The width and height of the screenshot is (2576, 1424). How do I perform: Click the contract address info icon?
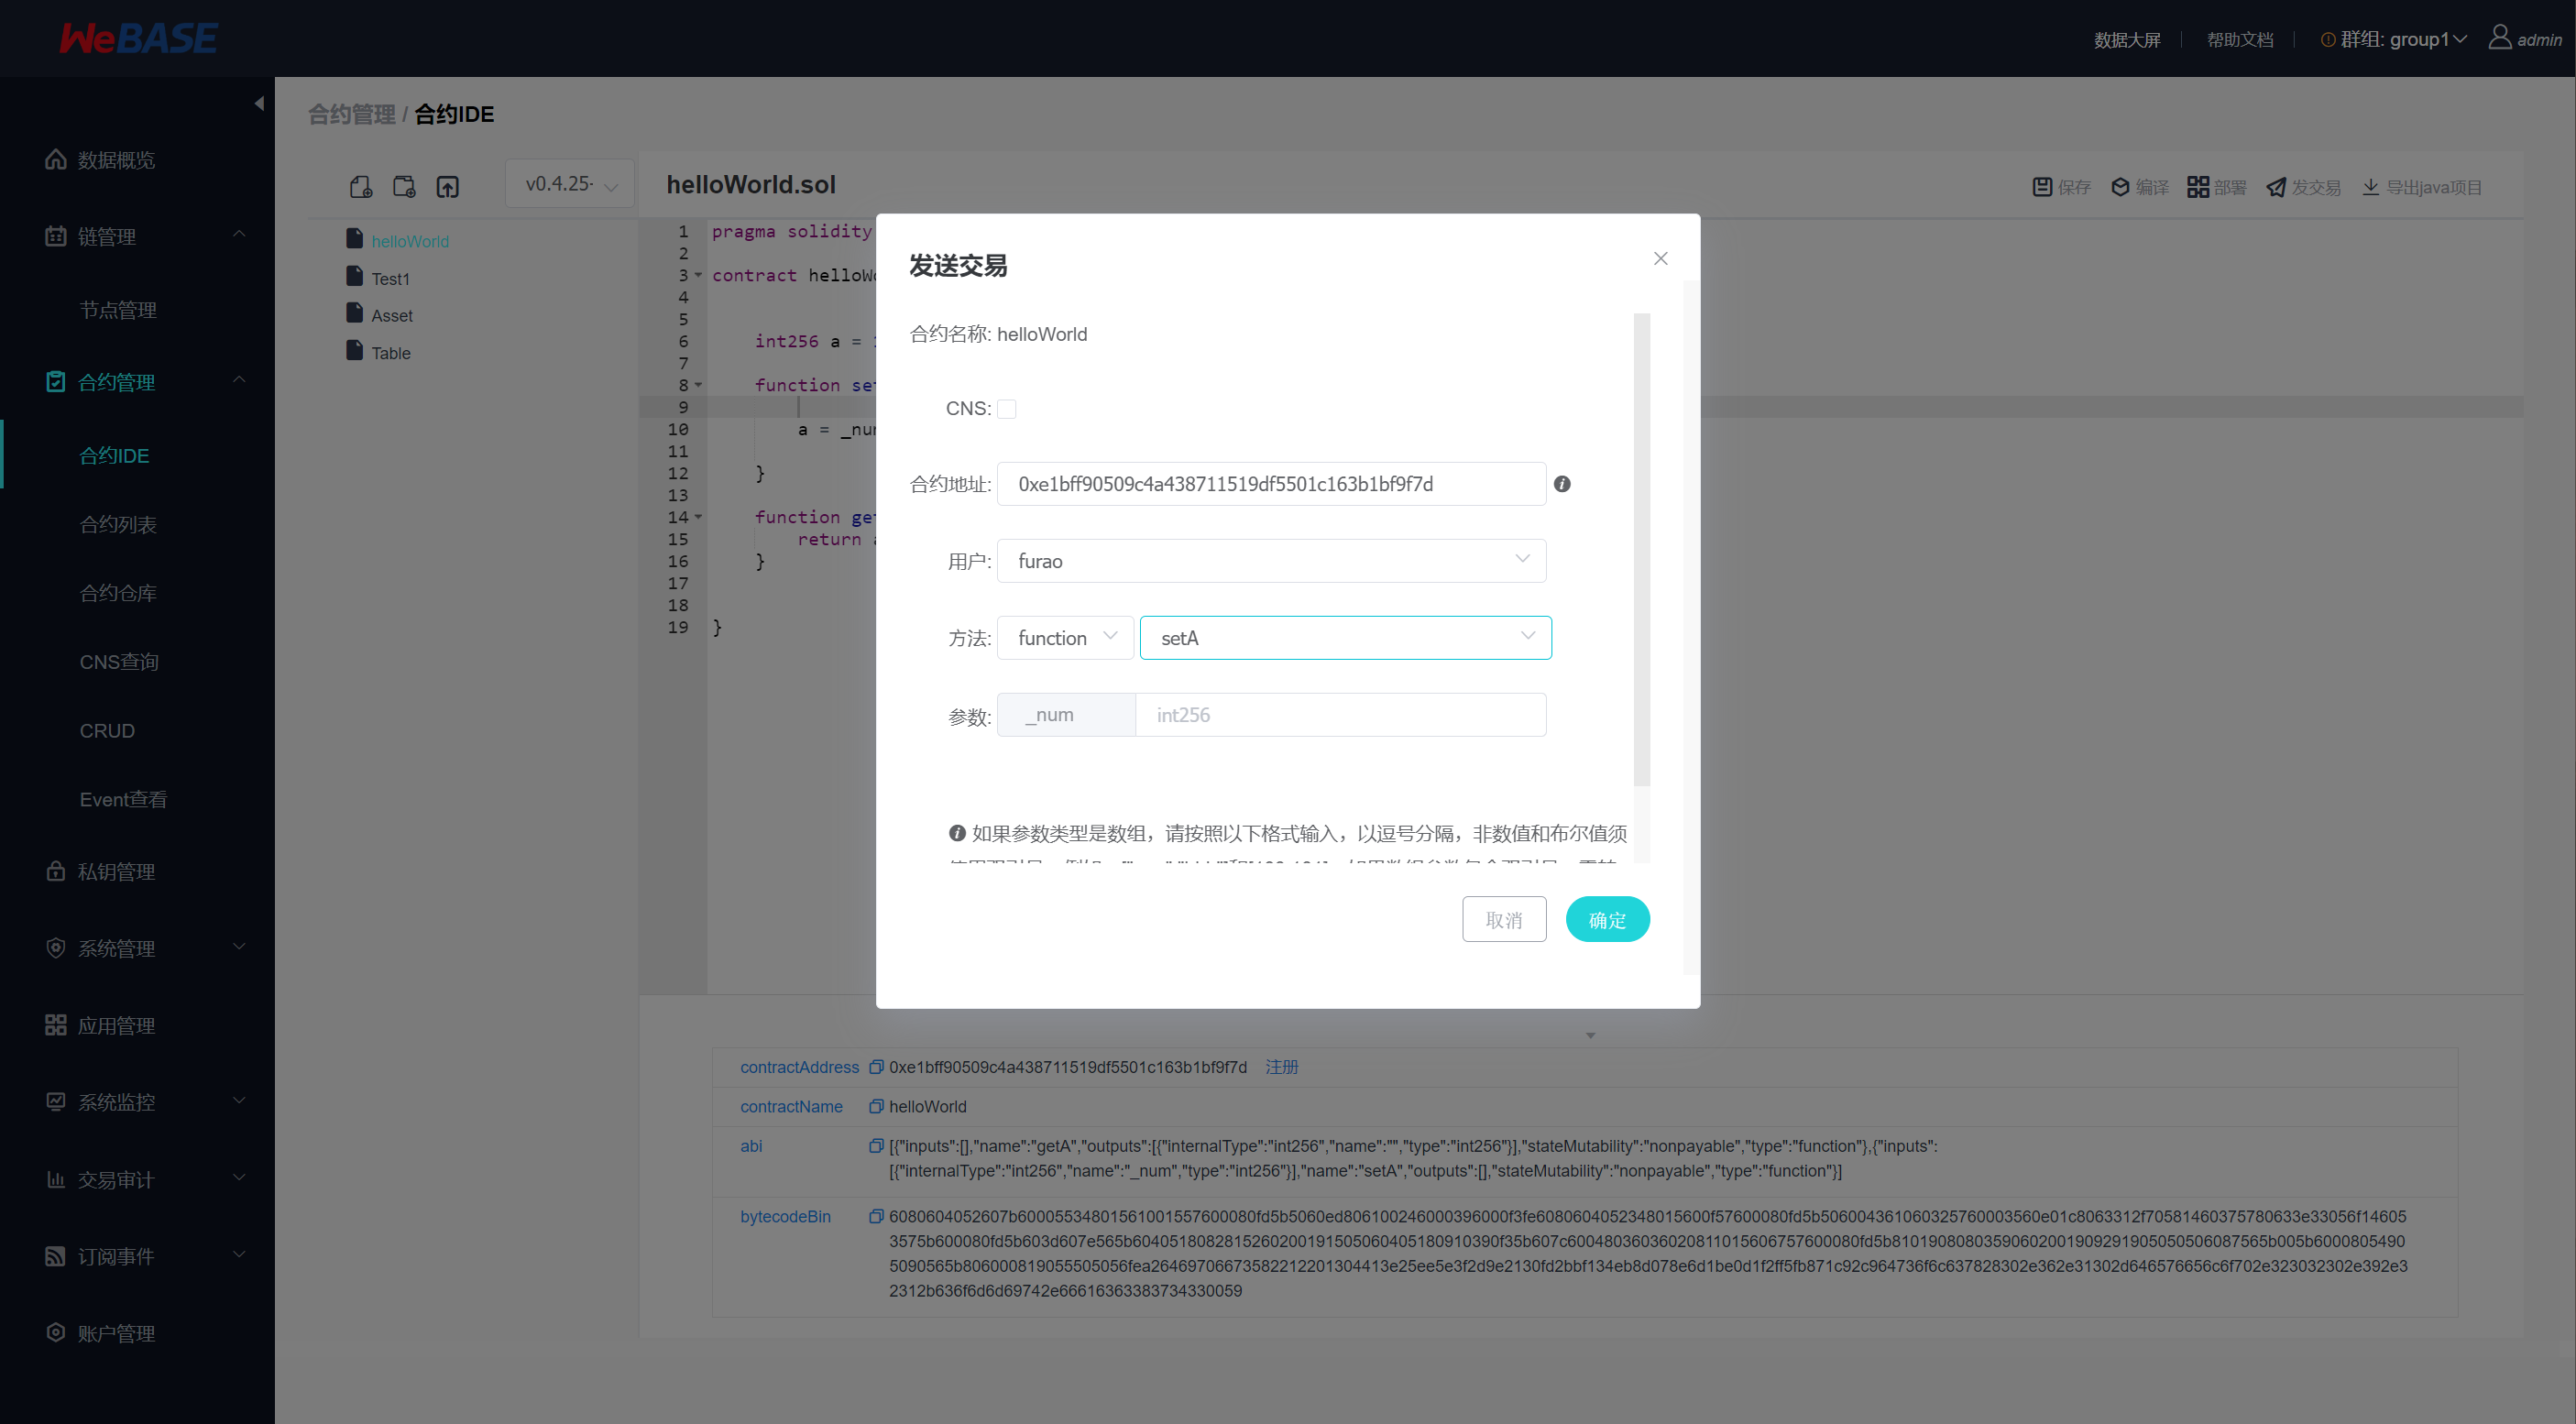pos(1562,484)
